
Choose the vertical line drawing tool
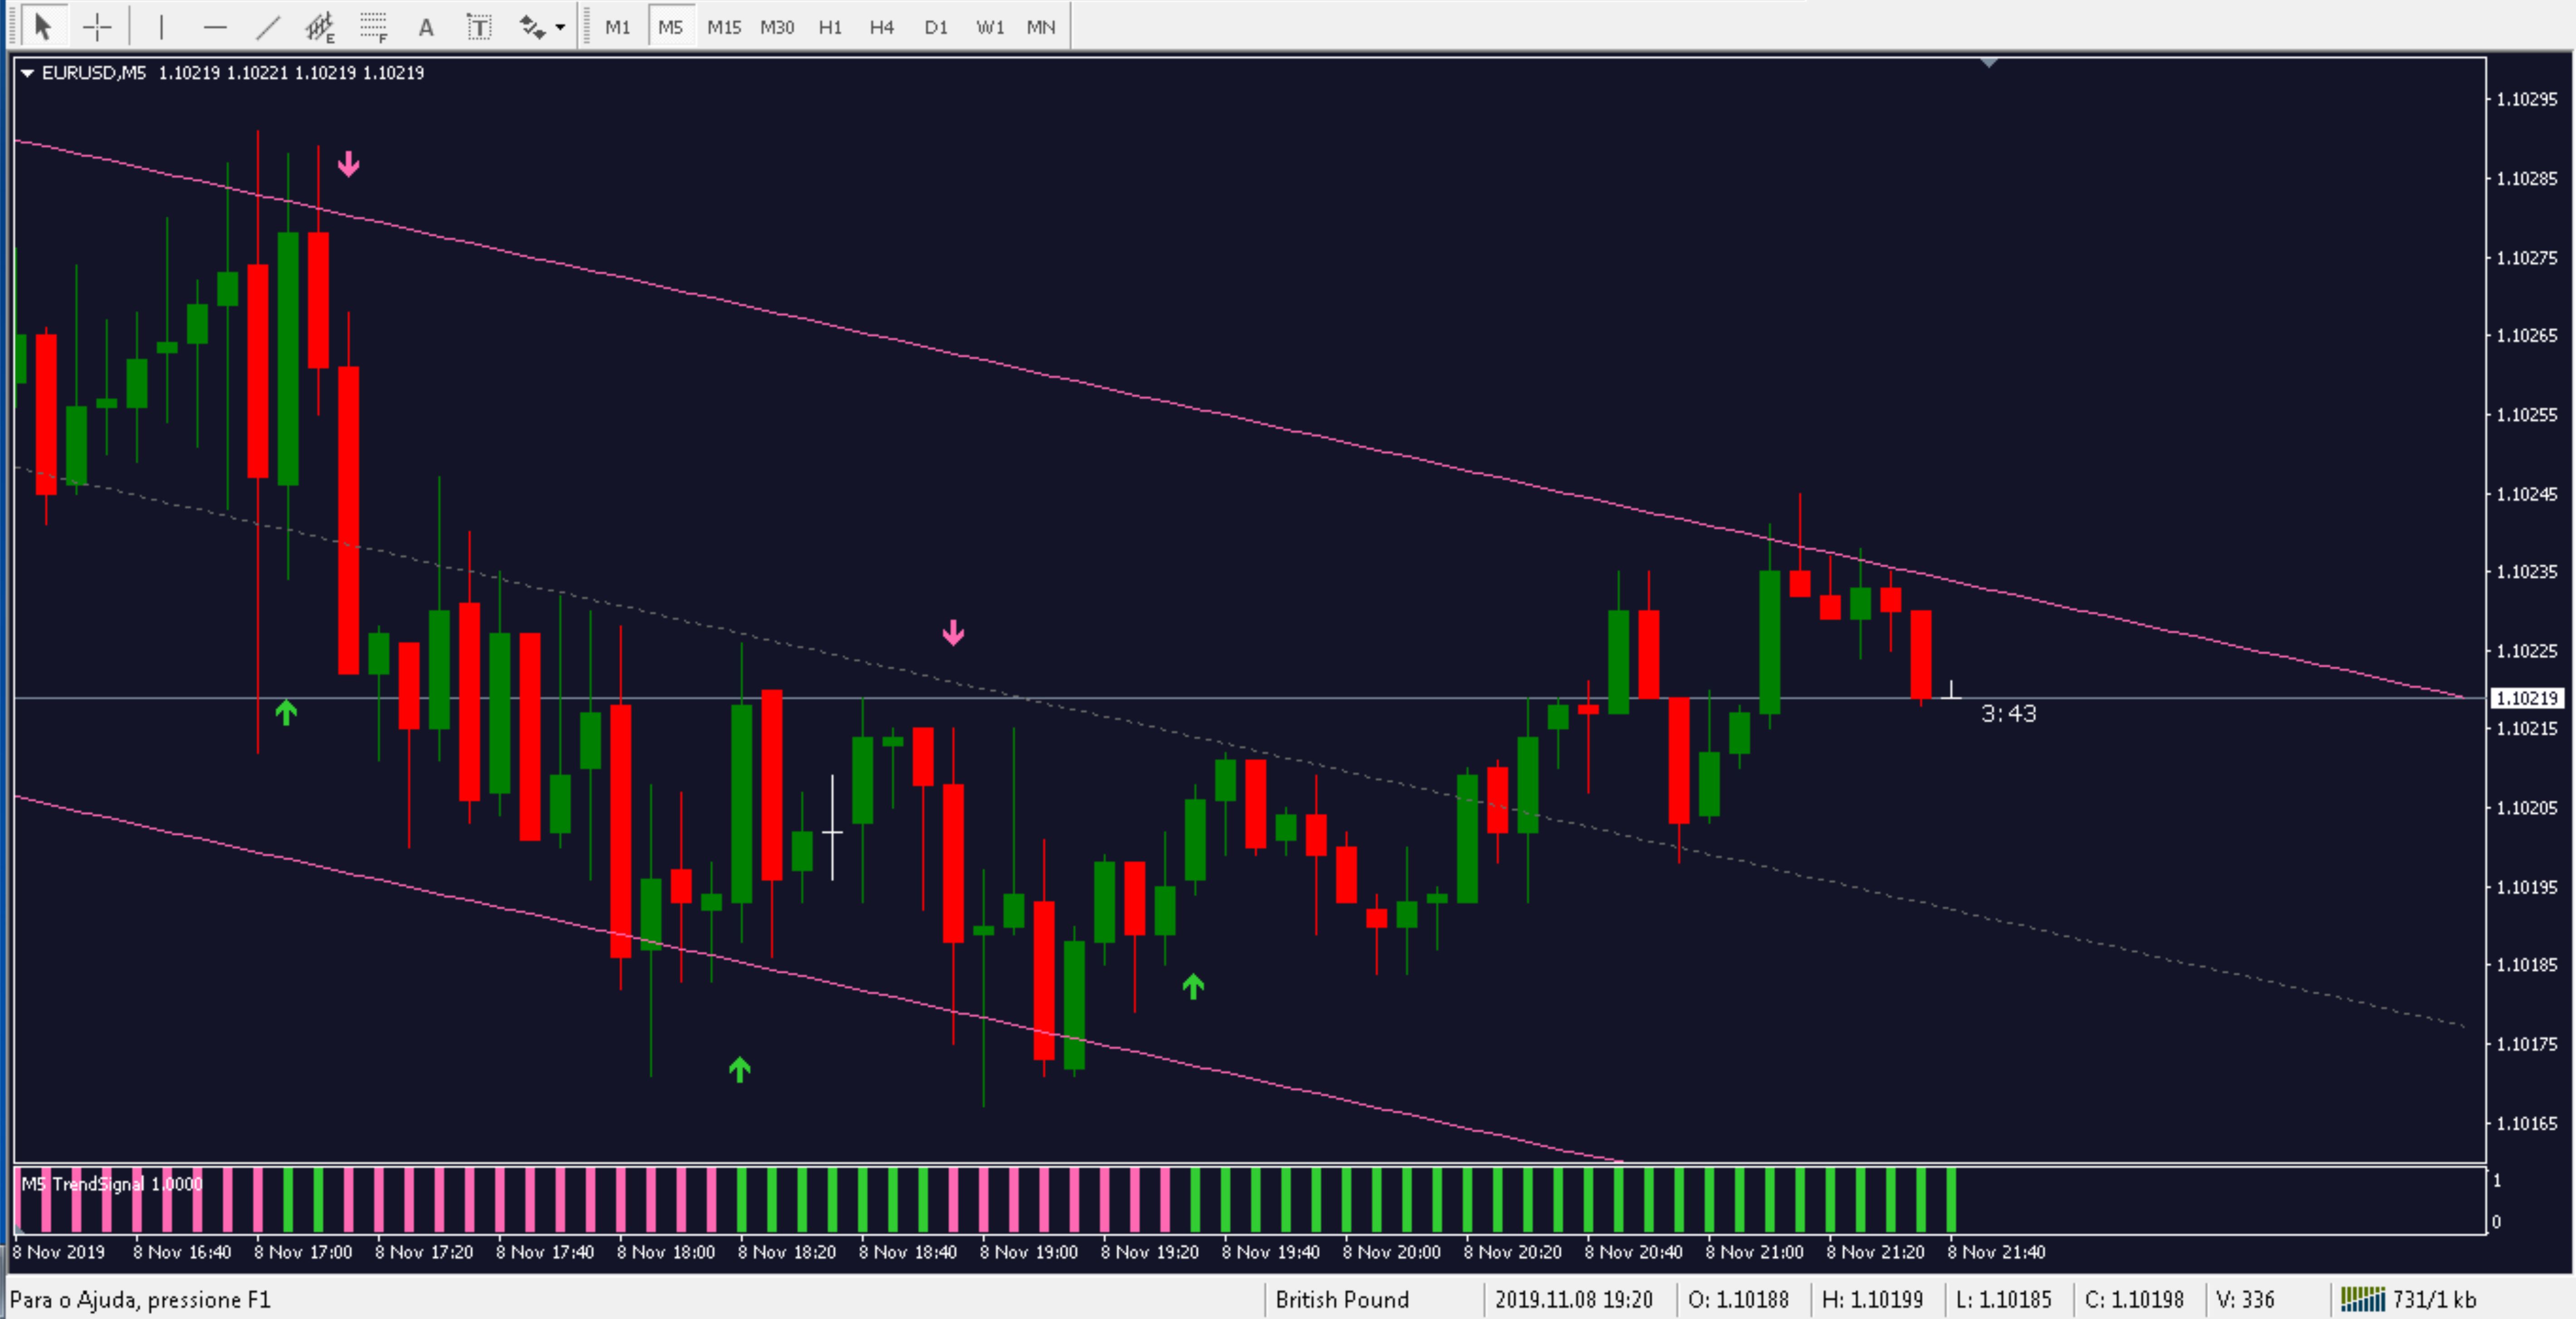pos(161,27)
